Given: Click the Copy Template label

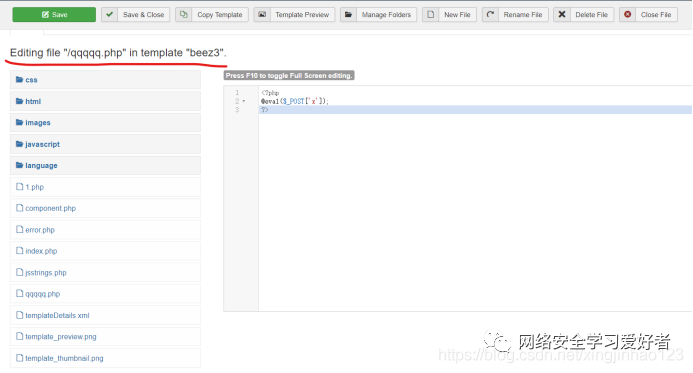Looking at the screenshot, I should click(220, 15).
